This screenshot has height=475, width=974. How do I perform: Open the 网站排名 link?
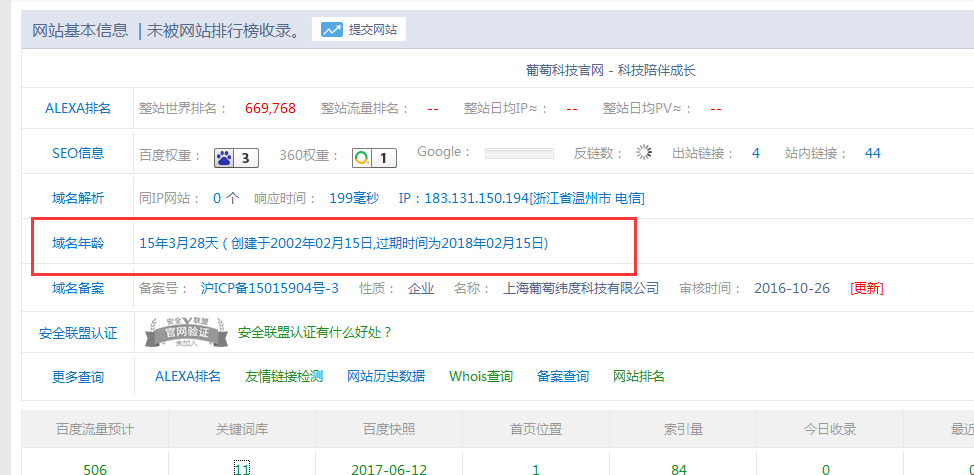[x=639, y=376]
